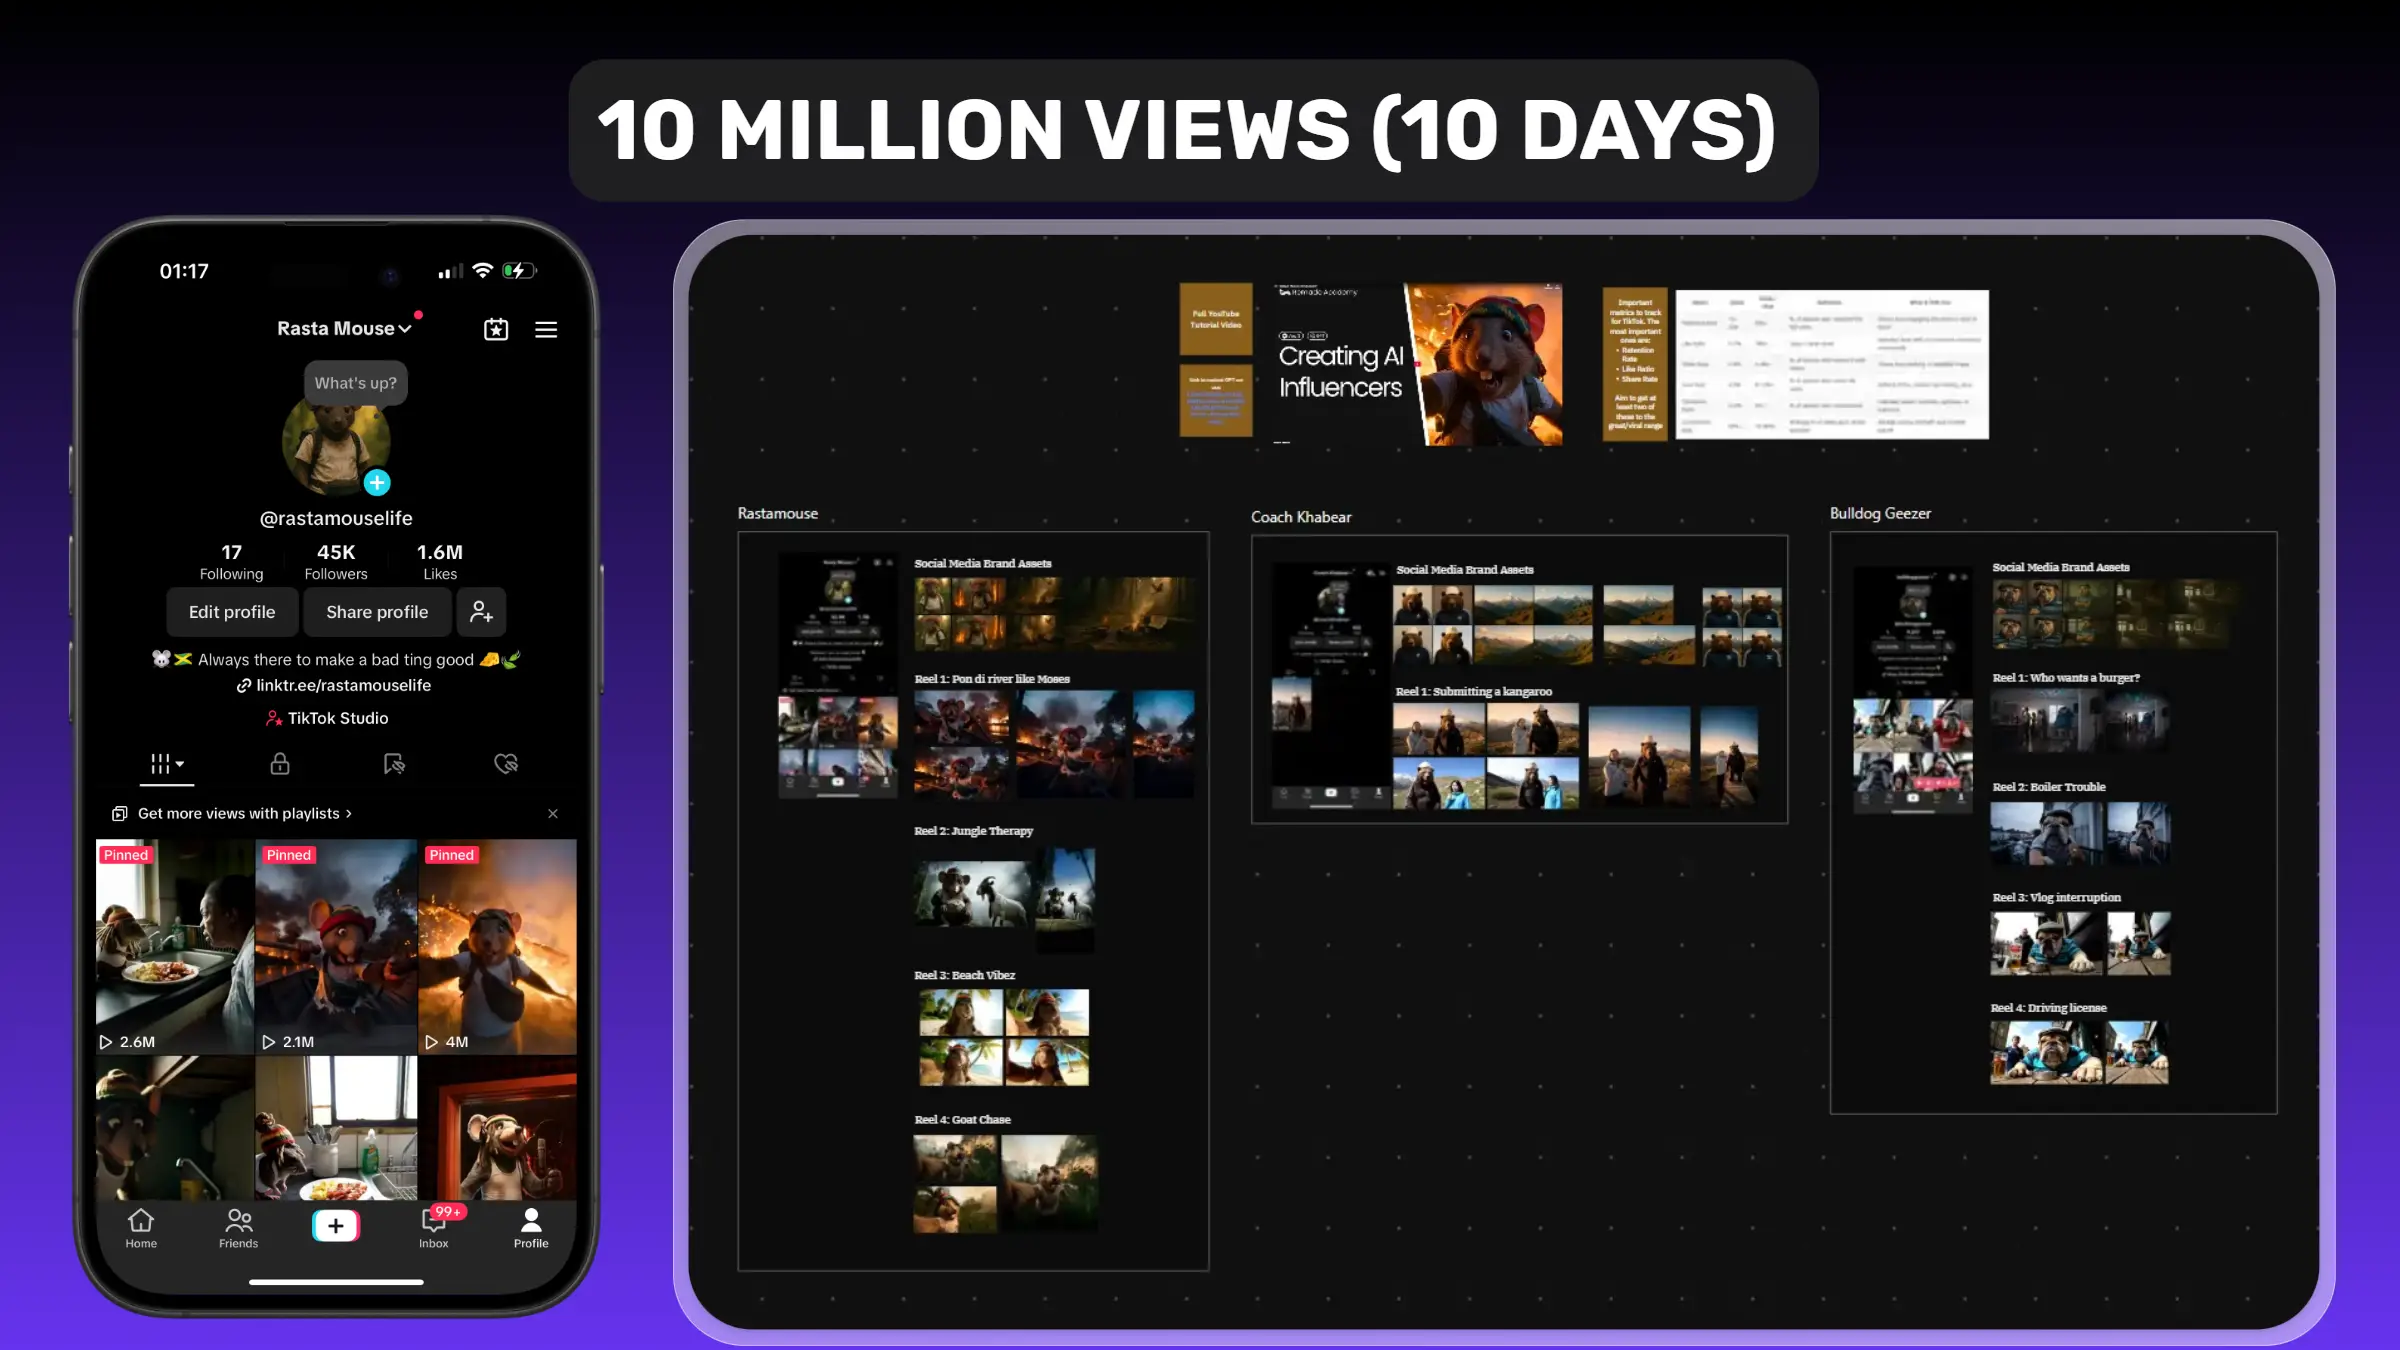Tap the add friends person icon

(x=481, y=612)
